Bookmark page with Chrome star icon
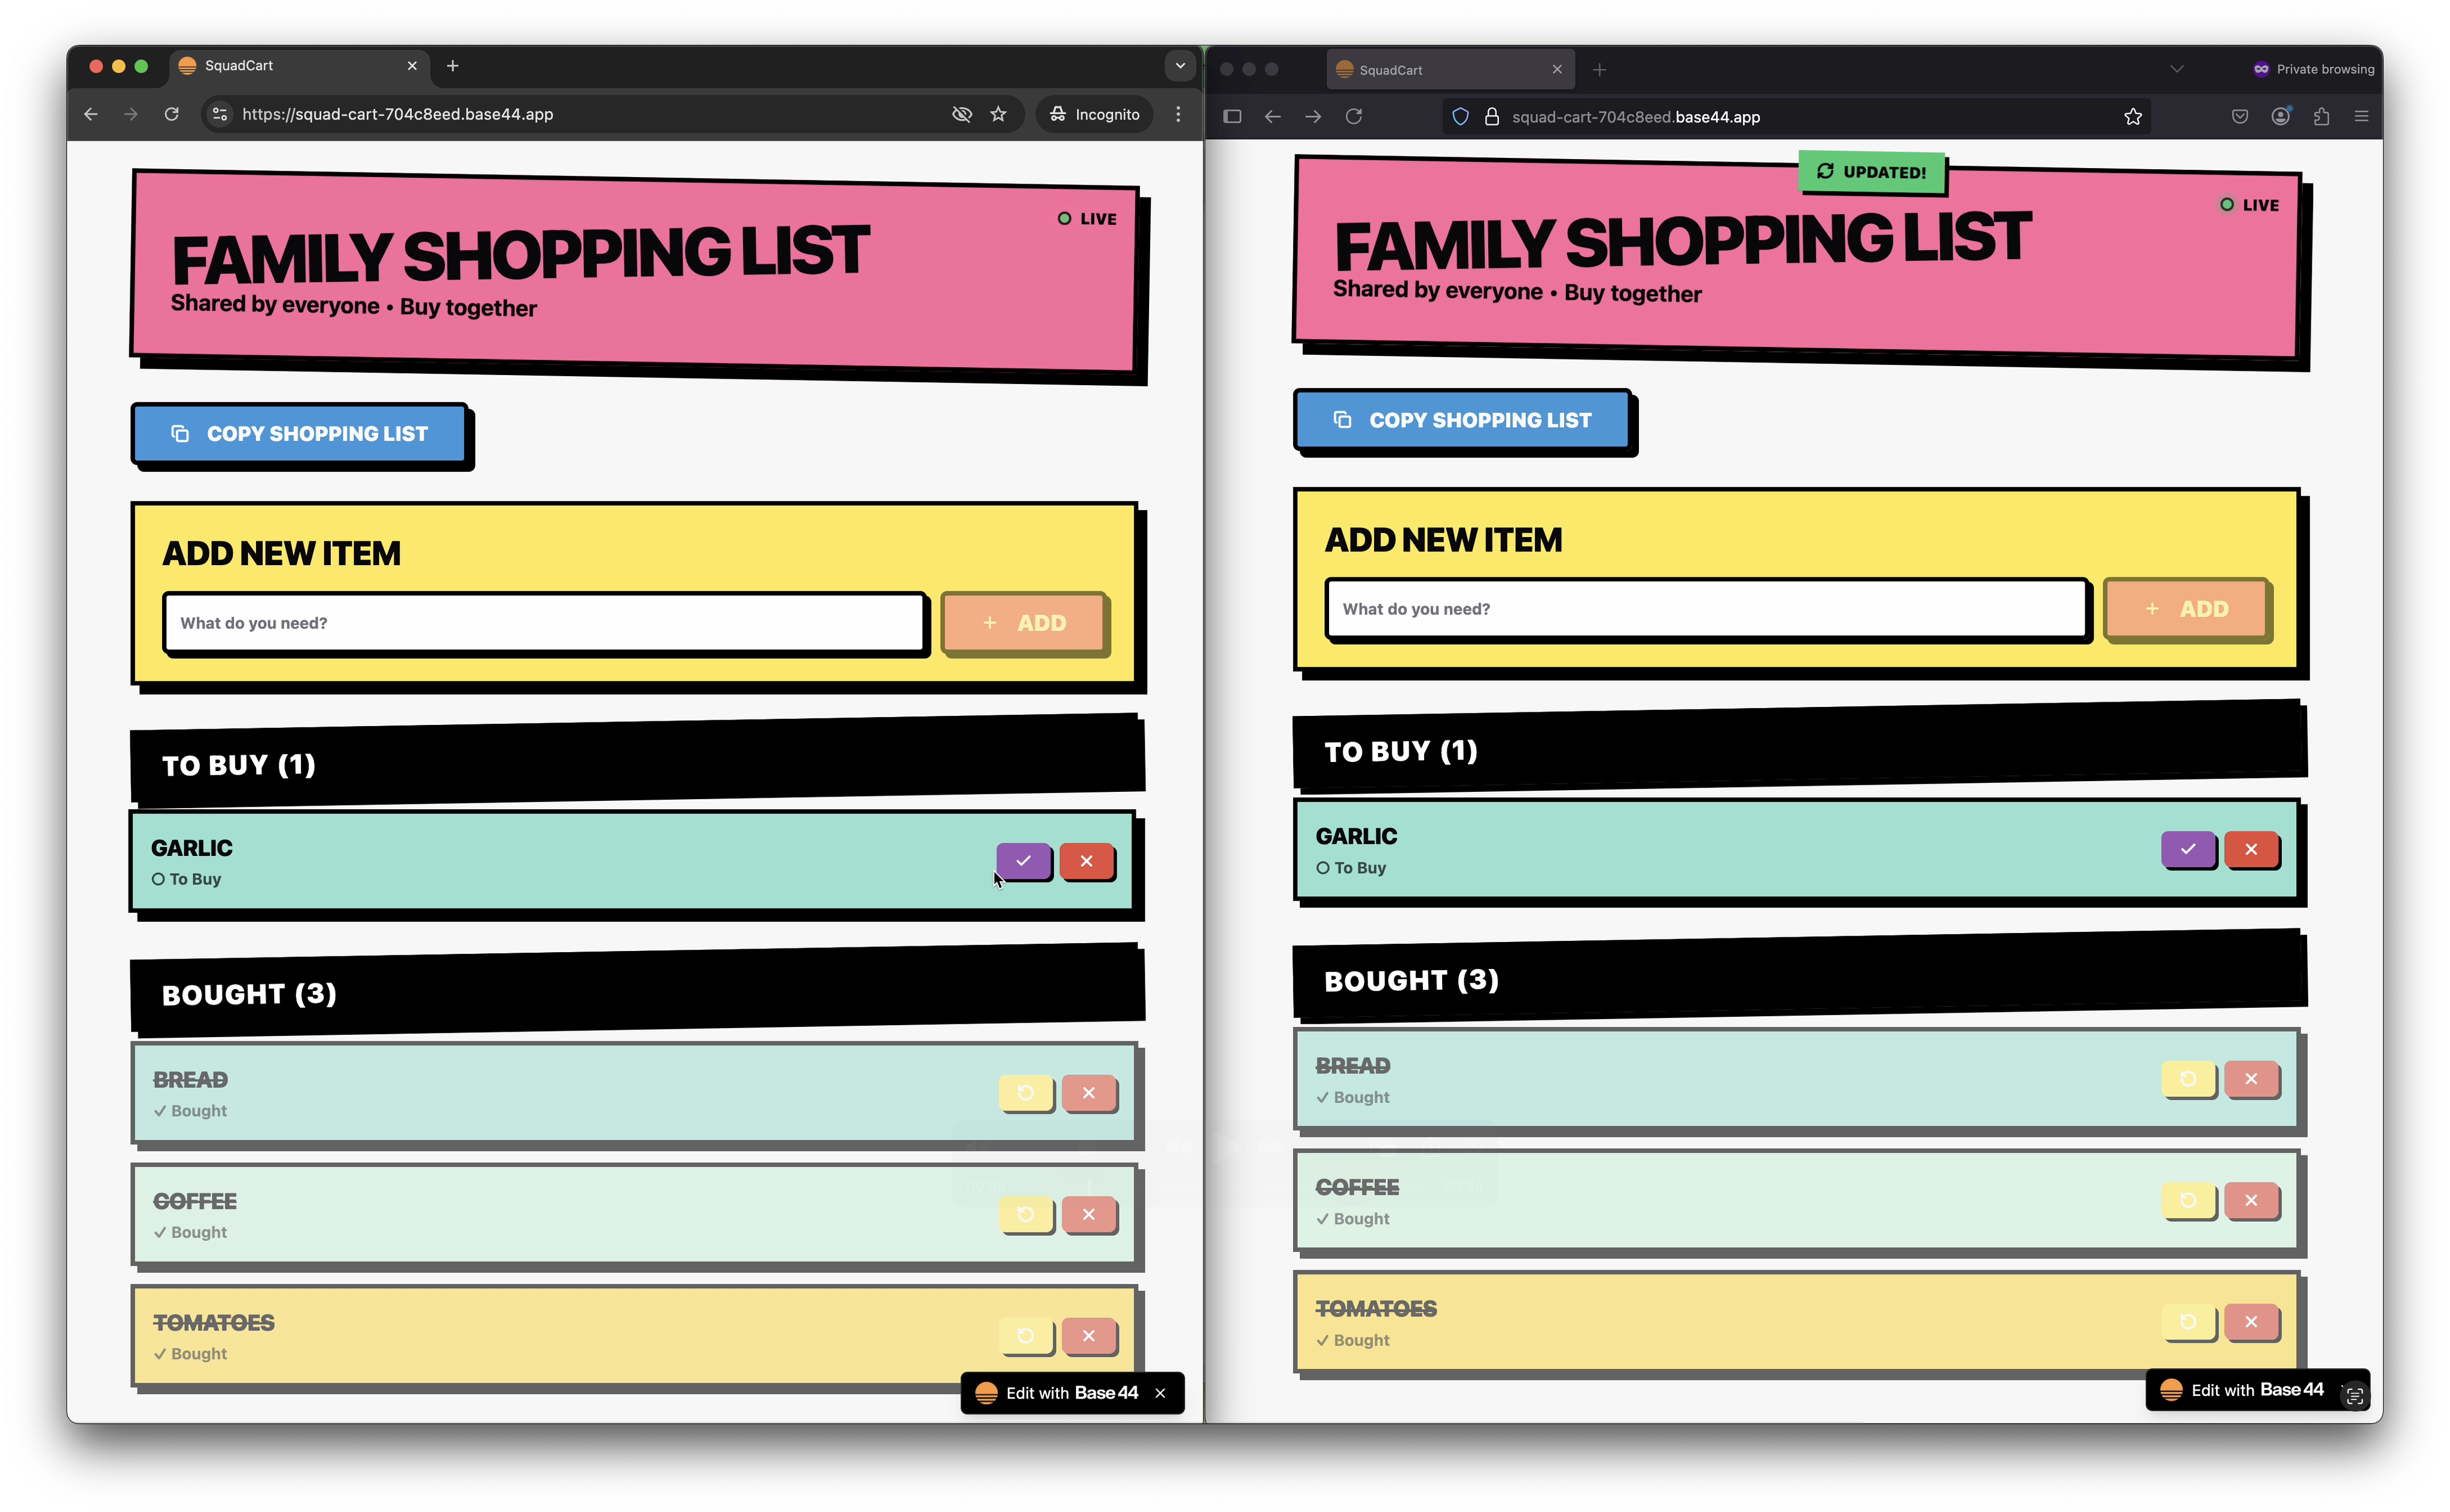 click(x=998, y=114)
